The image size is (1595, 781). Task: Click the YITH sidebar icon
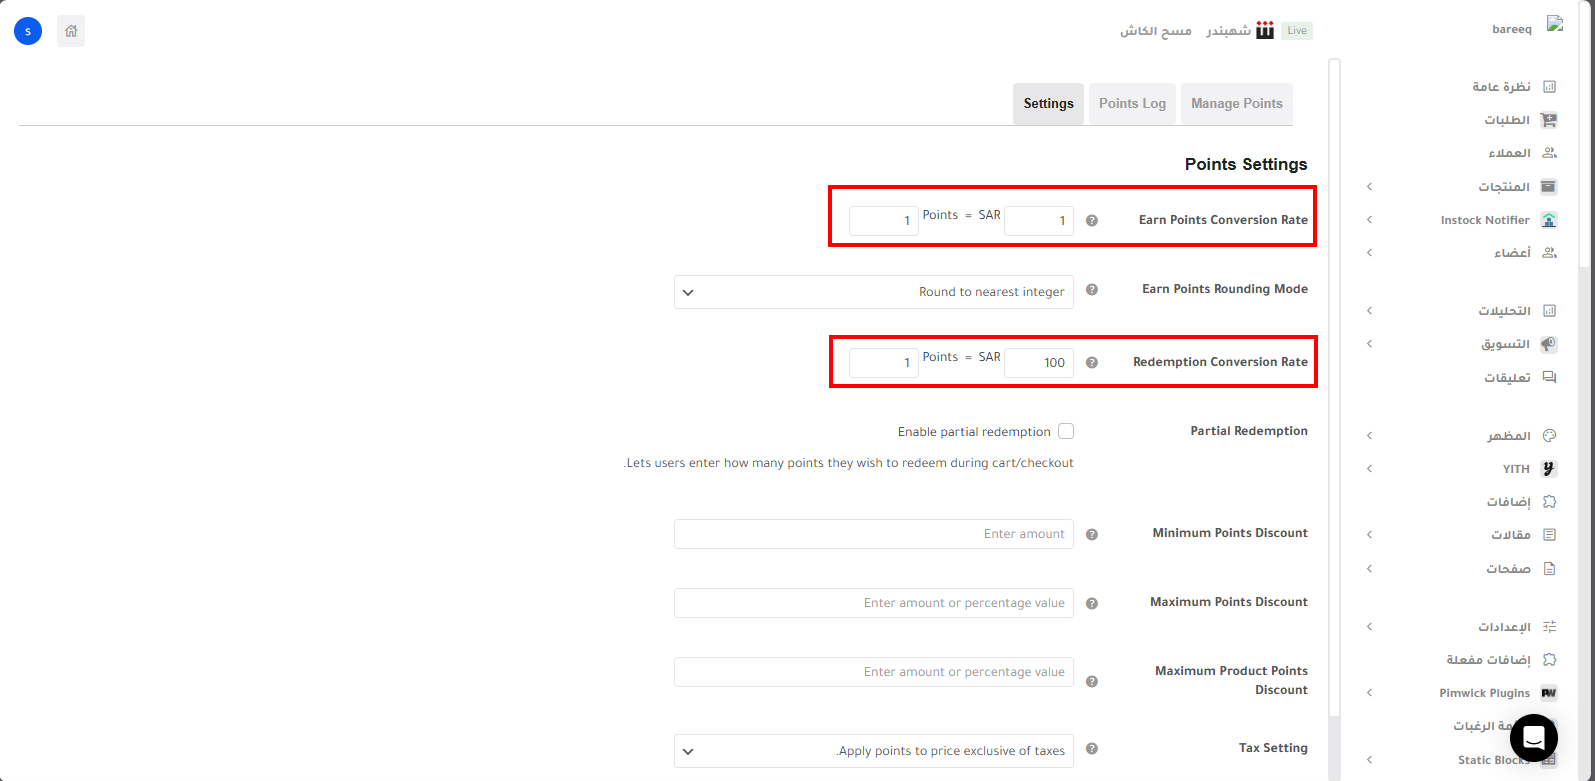[x=1549, y=469]
